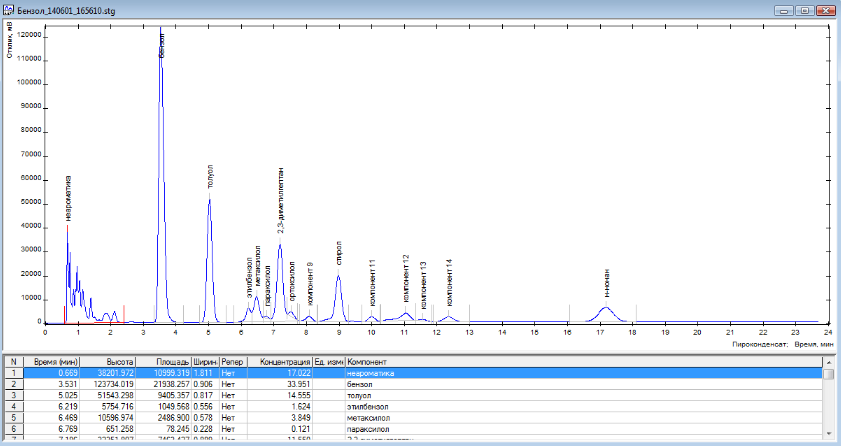The height and width of the screenshot is (446, 841).
Task: Sort by the 'Площадь' column header
Action: tap(170, 360)
